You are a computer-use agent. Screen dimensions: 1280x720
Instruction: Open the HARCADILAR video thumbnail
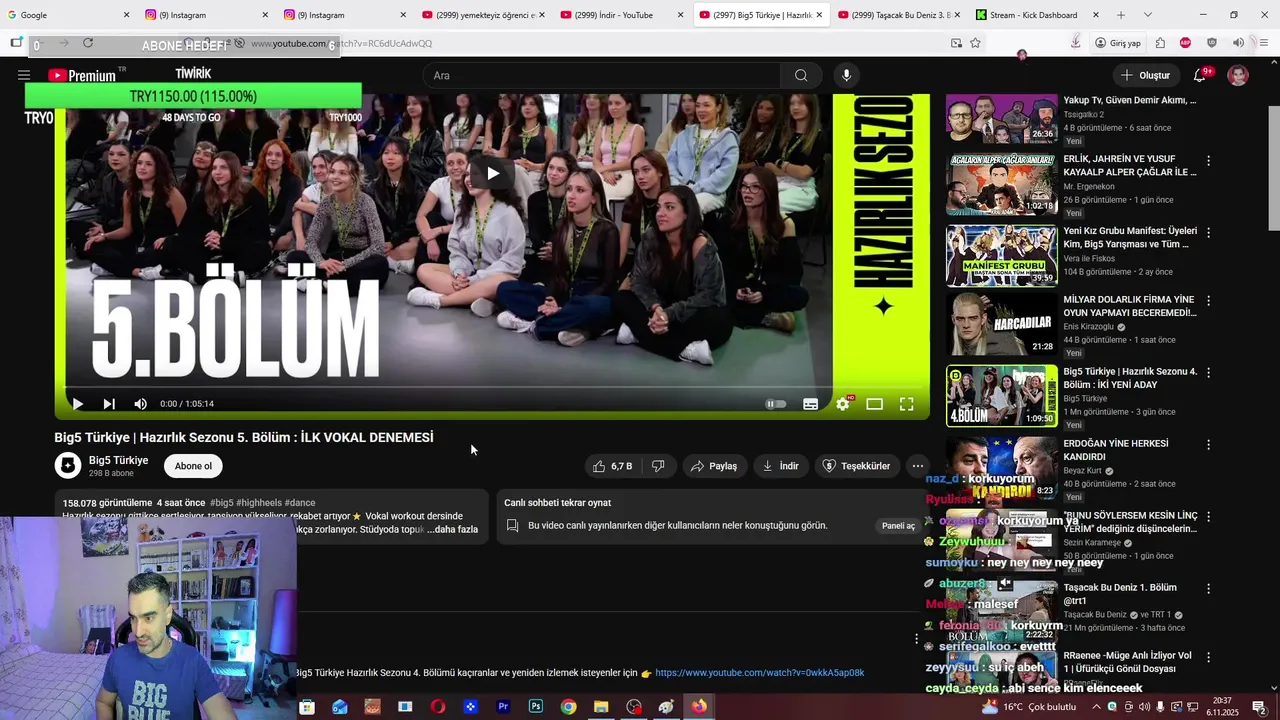click(1001, 324)
